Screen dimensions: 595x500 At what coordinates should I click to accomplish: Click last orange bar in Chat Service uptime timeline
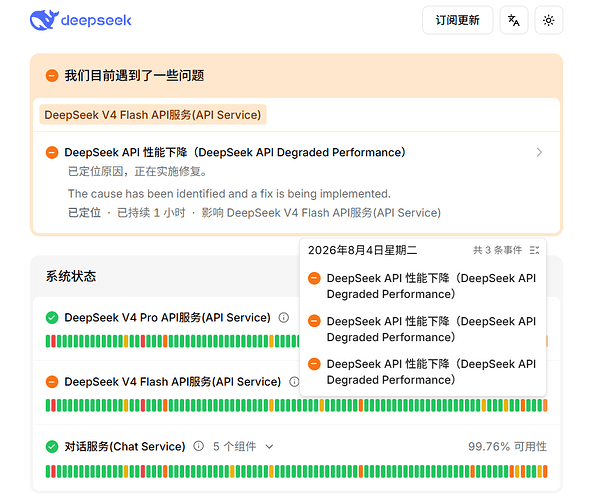click(x=545, y=472)
